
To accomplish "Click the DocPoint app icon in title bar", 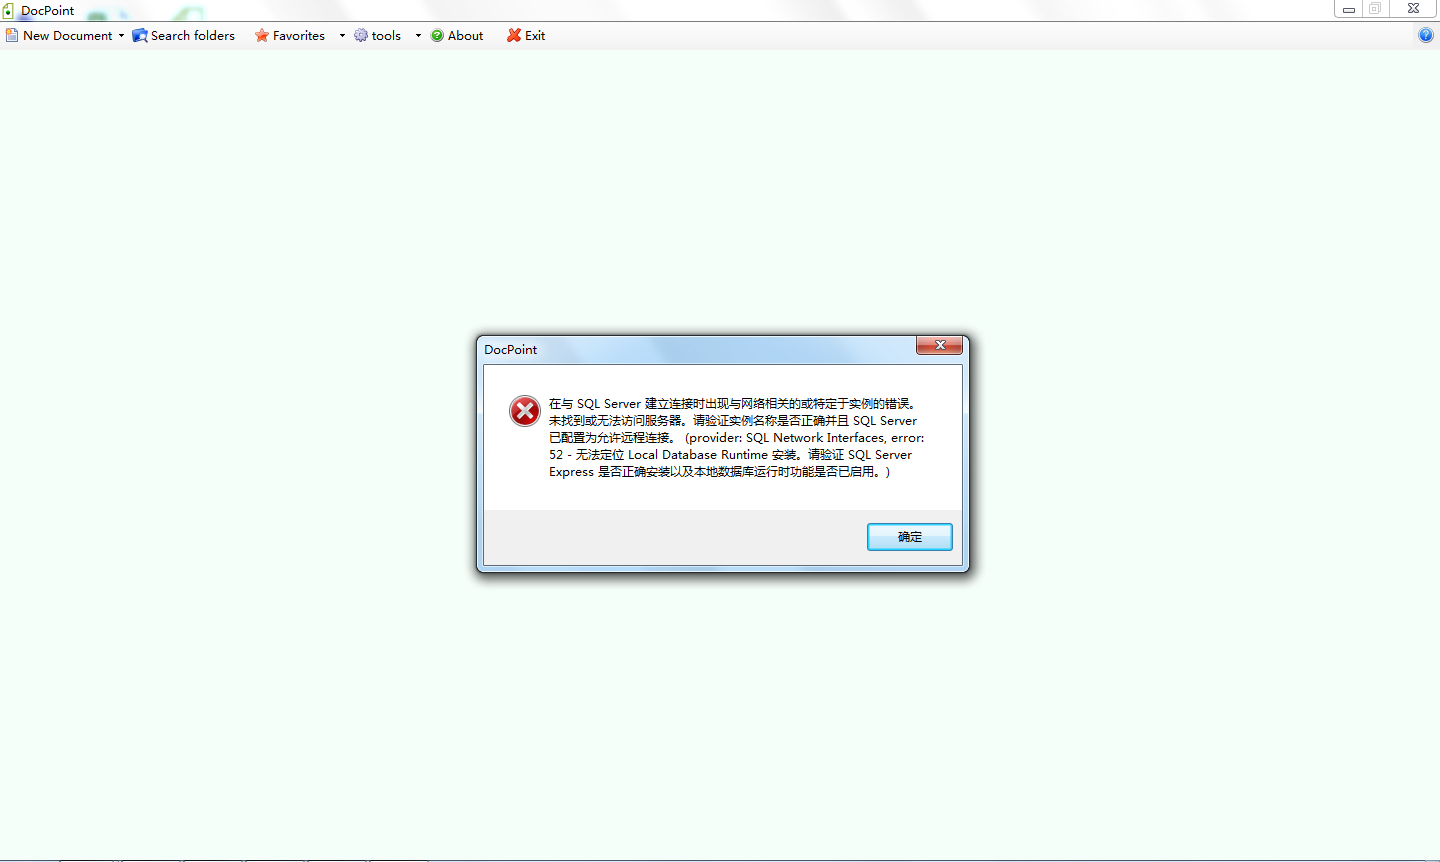I will click(x=8, y=11).
